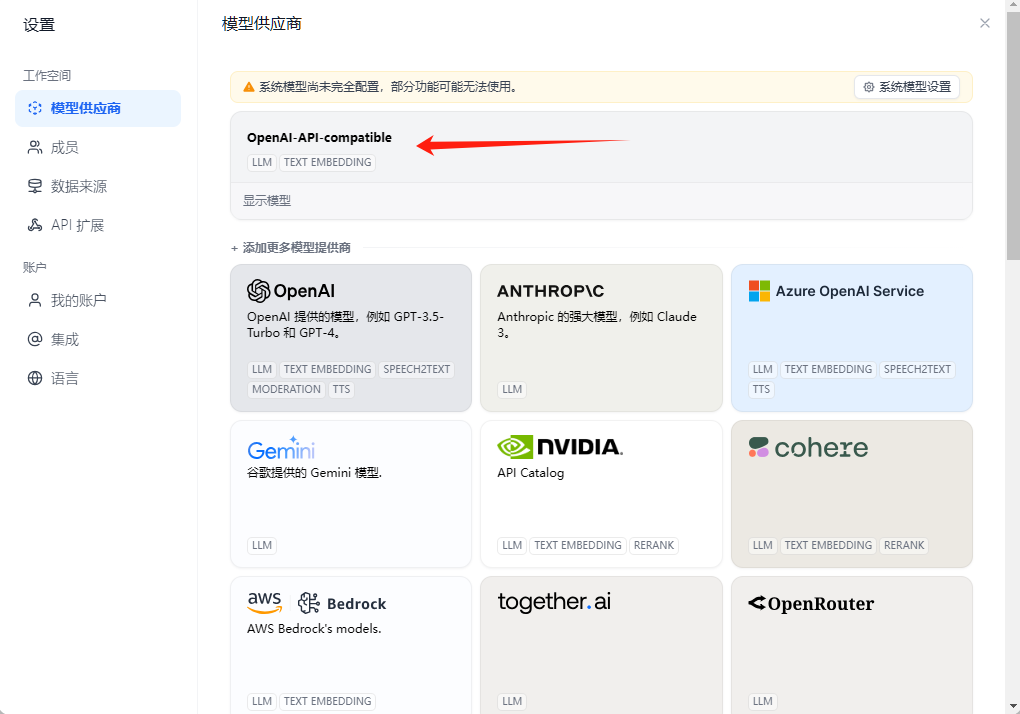Click the scrollbar down arrow
Image resolution: width=1020 pixels, height=714 pixels.
(1013, 706)
